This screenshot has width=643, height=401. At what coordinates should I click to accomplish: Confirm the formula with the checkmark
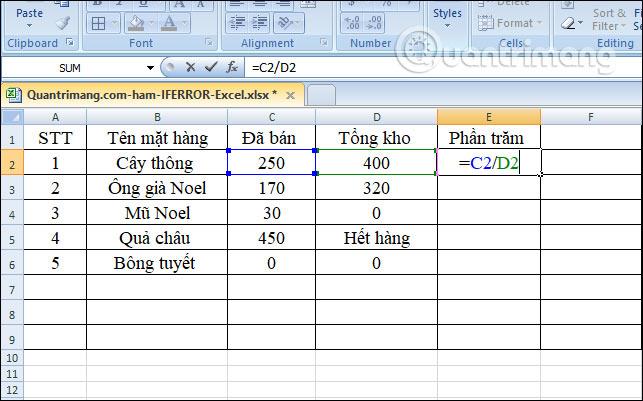click(x=211, y=67)
